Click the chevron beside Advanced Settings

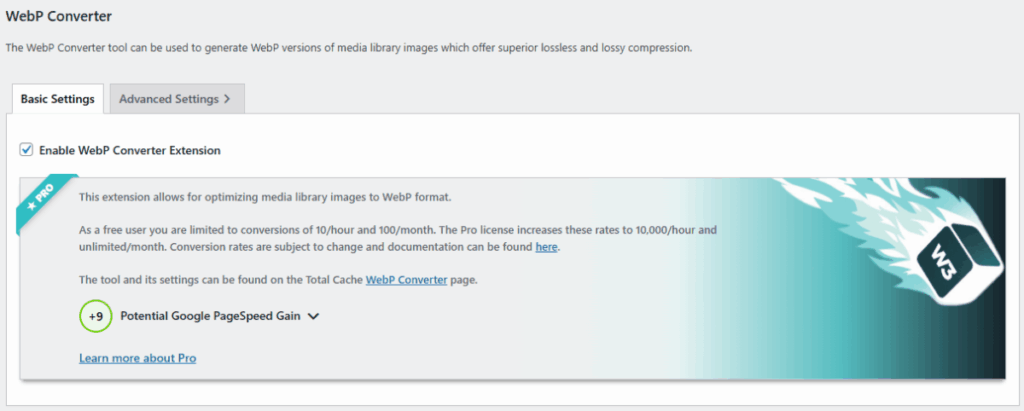(228, 99)
